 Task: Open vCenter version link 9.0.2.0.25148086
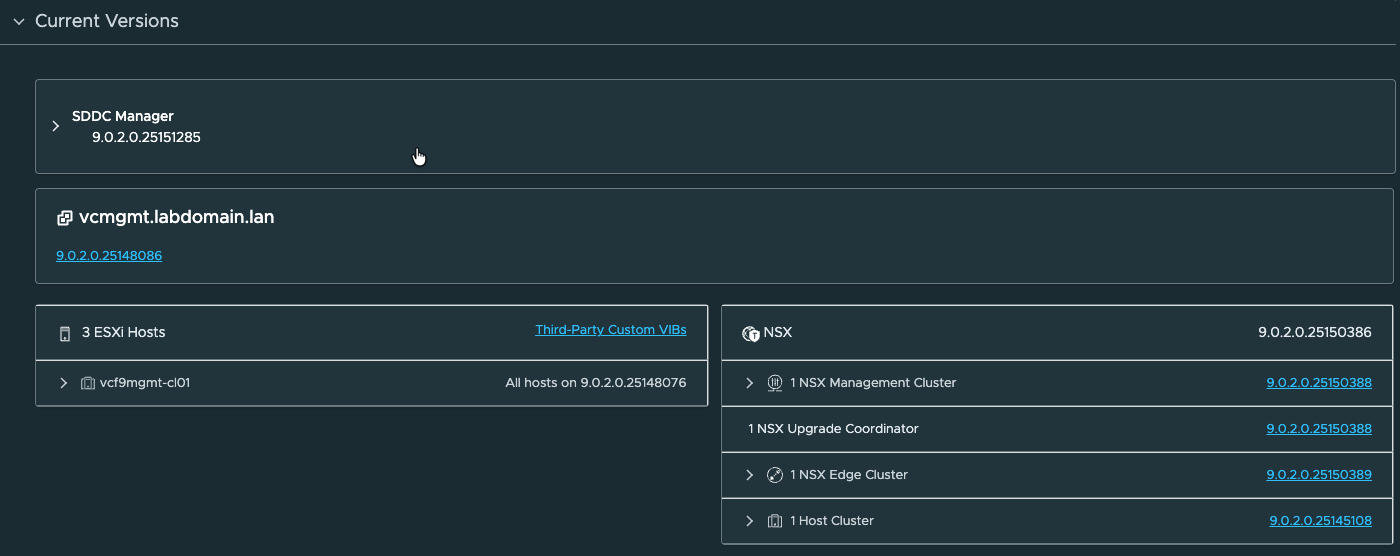[x=109, y=256]
